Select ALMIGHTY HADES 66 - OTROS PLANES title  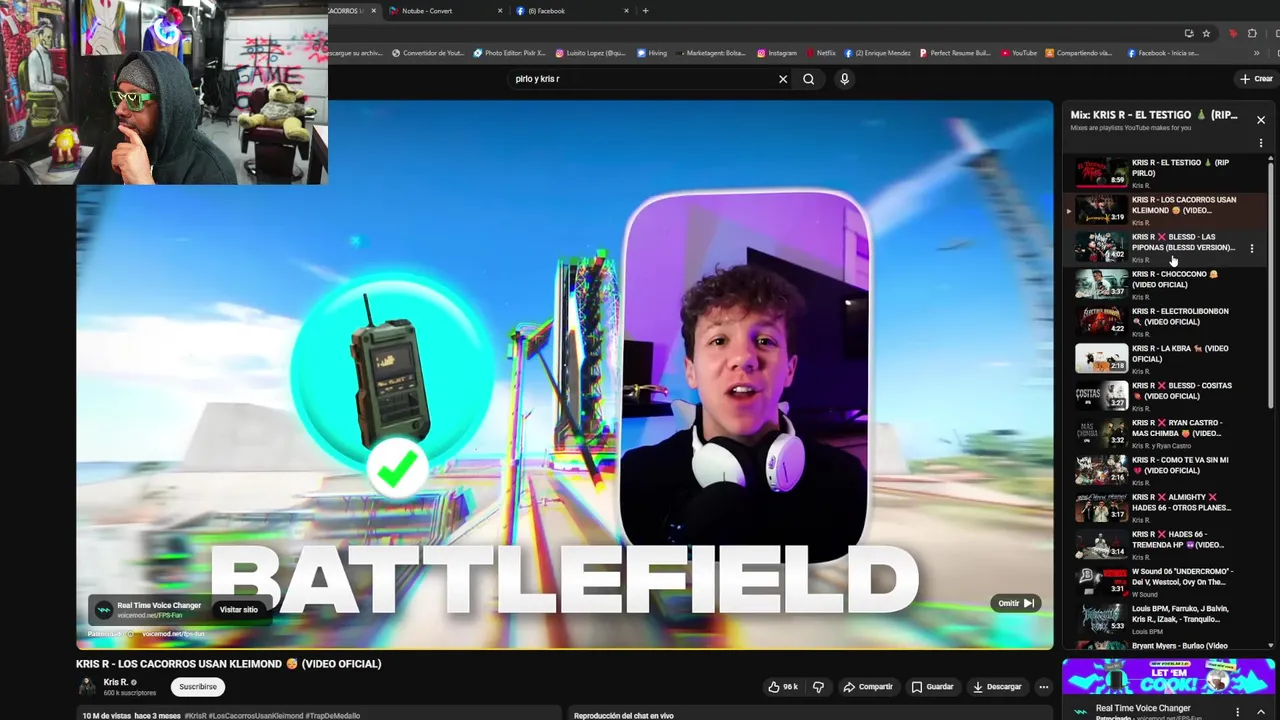1181,502
